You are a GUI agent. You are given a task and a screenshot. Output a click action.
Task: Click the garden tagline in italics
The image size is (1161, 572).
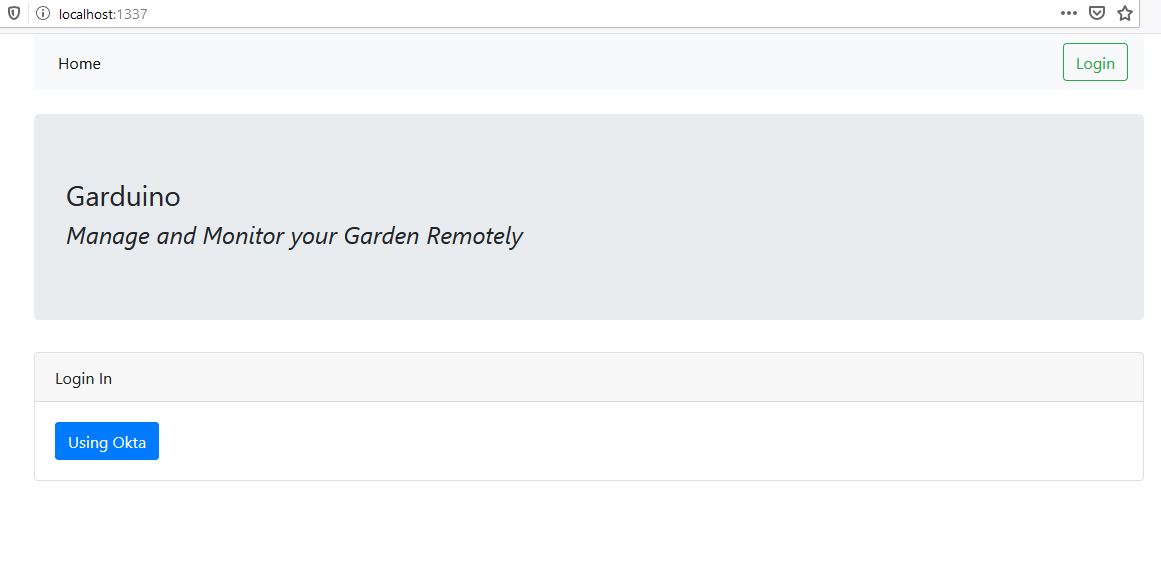click(294, 236)
